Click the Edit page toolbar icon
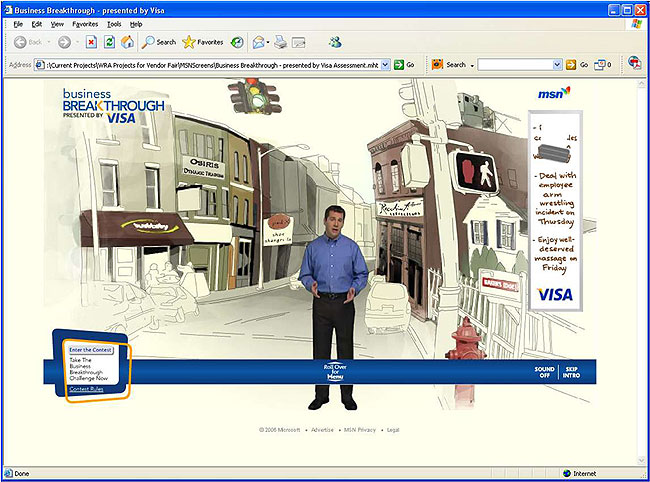Screen dimensions: 650x482 (298, 42)
